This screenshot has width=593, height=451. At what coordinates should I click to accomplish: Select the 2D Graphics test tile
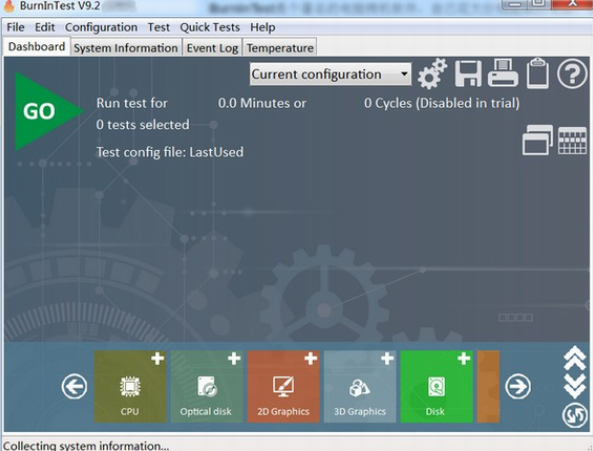pyautogui.click(x=283, y=386)
